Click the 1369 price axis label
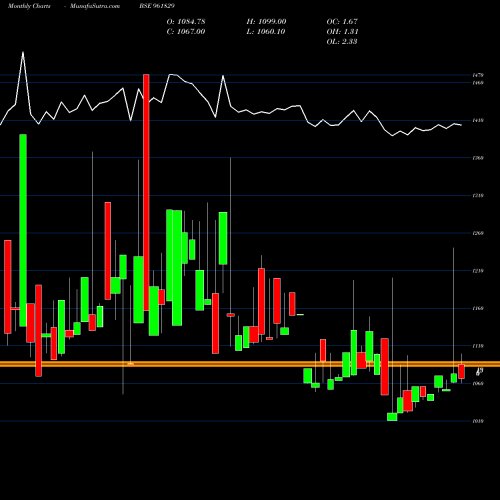 [x=478, y=158]
